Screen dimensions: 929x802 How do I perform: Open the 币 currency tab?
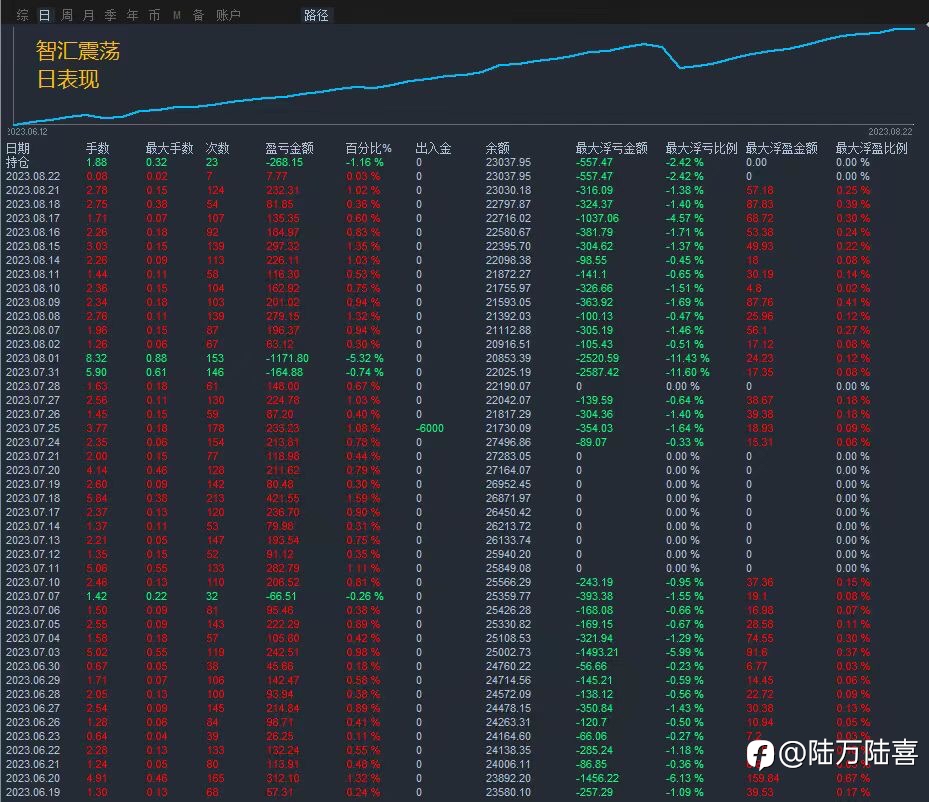point(154,15)
